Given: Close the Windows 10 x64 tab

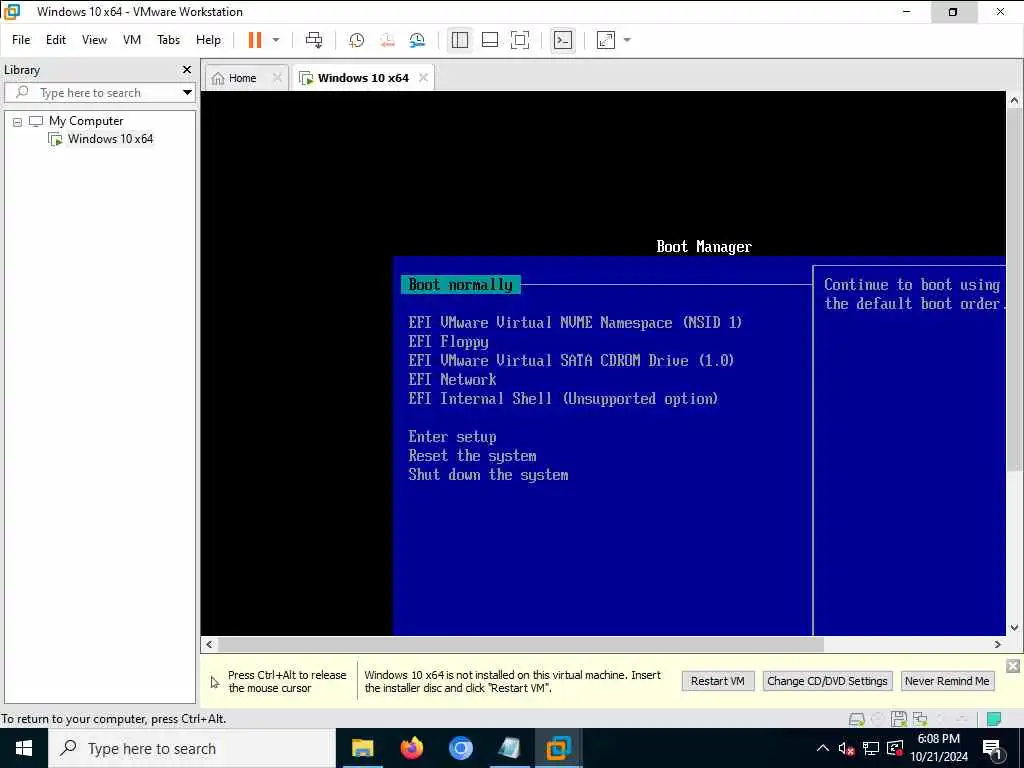Looking at the screenshot, I should (x=423, y=78).
